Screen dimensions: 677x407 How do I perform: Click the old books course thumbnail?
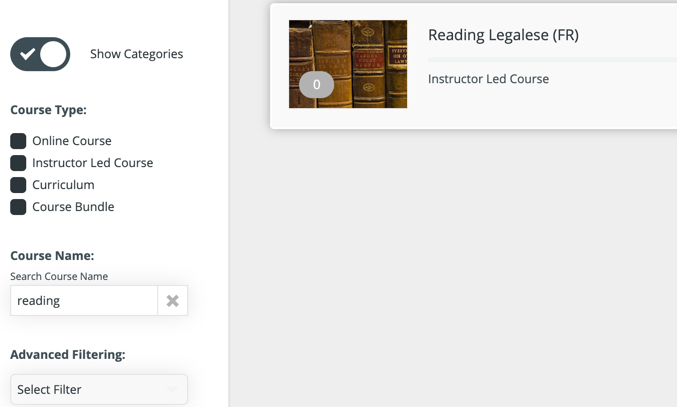pos(348,64)
